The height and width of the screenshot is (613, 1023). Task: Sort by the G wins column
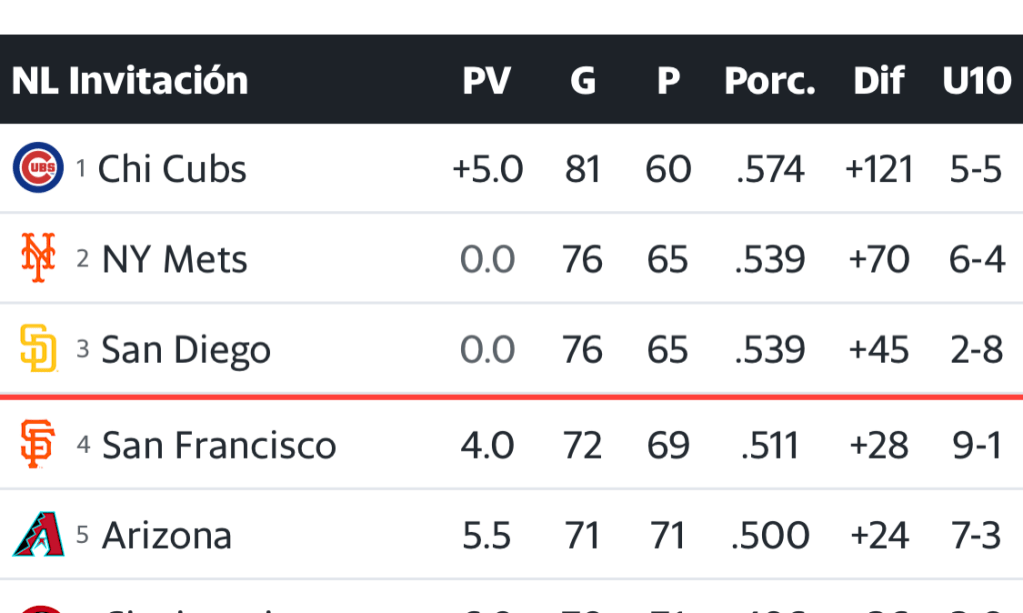coord(583,80)
